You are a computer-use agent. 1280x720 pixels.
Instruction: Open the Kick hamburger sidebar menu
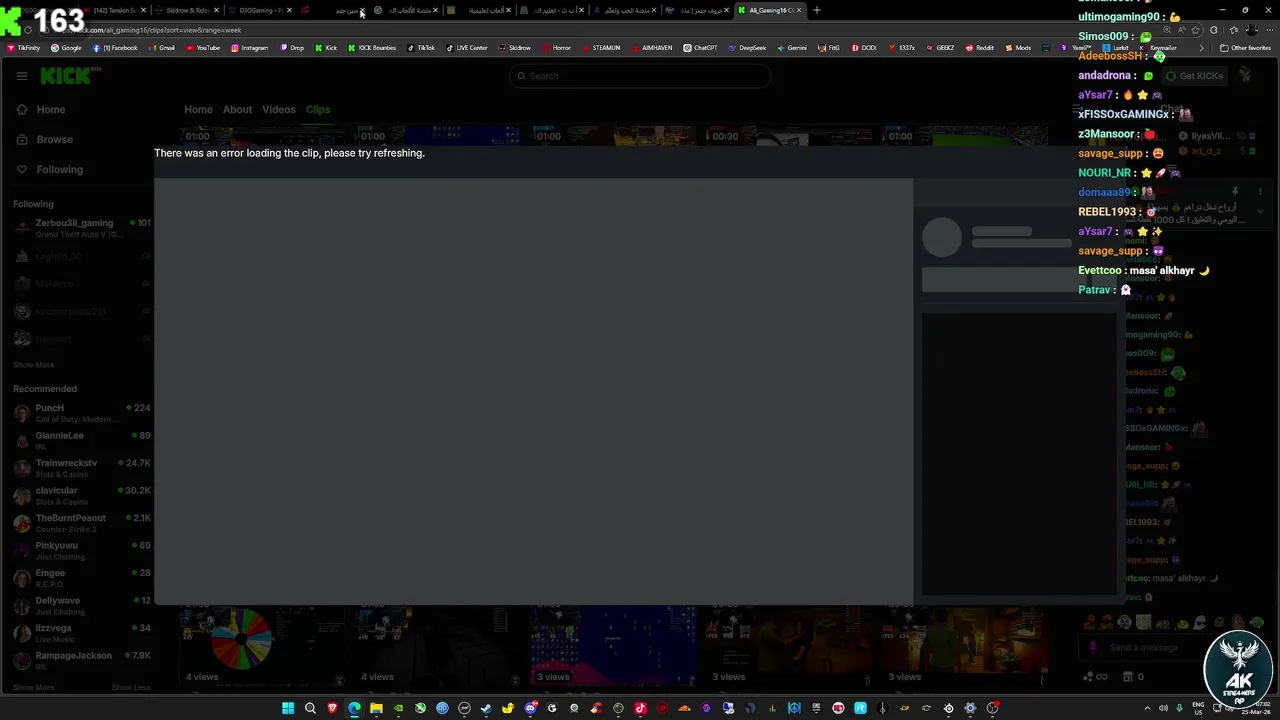(22, 76)
